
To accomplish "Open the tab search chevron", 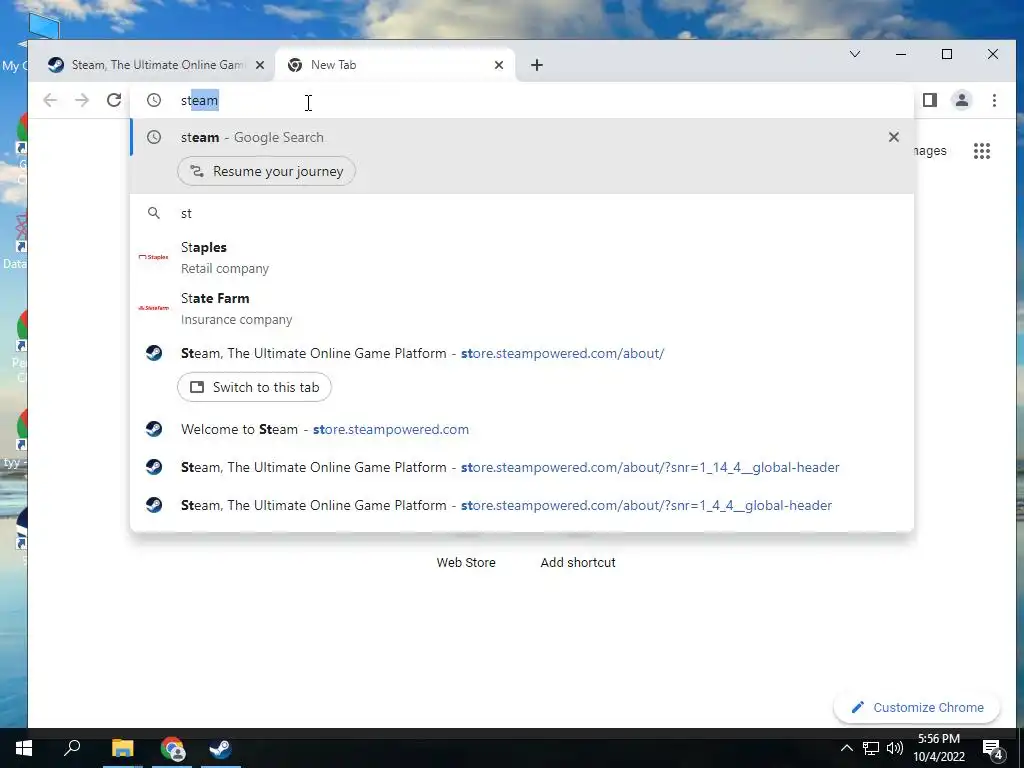I will tap(854, 54).
